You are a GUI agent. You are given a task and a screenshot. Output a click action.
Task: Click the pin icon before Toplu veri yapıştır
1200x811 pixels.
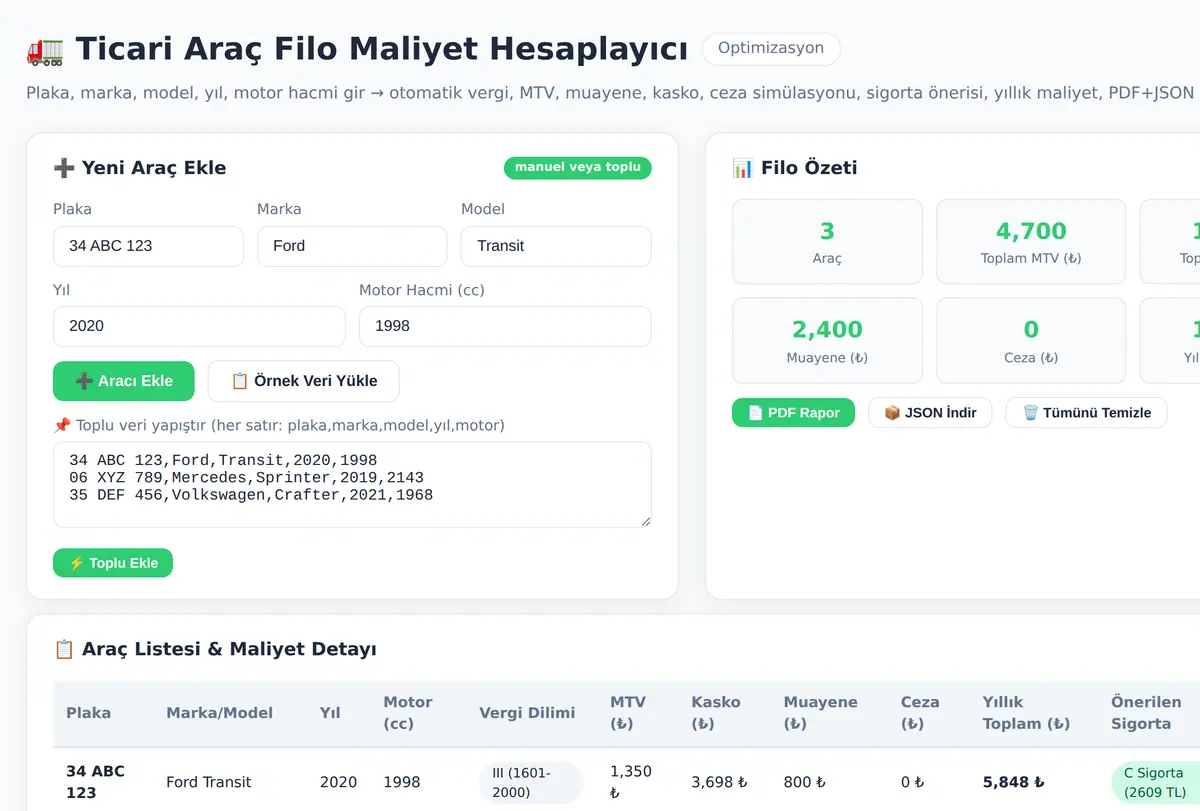tap(62, 425)
